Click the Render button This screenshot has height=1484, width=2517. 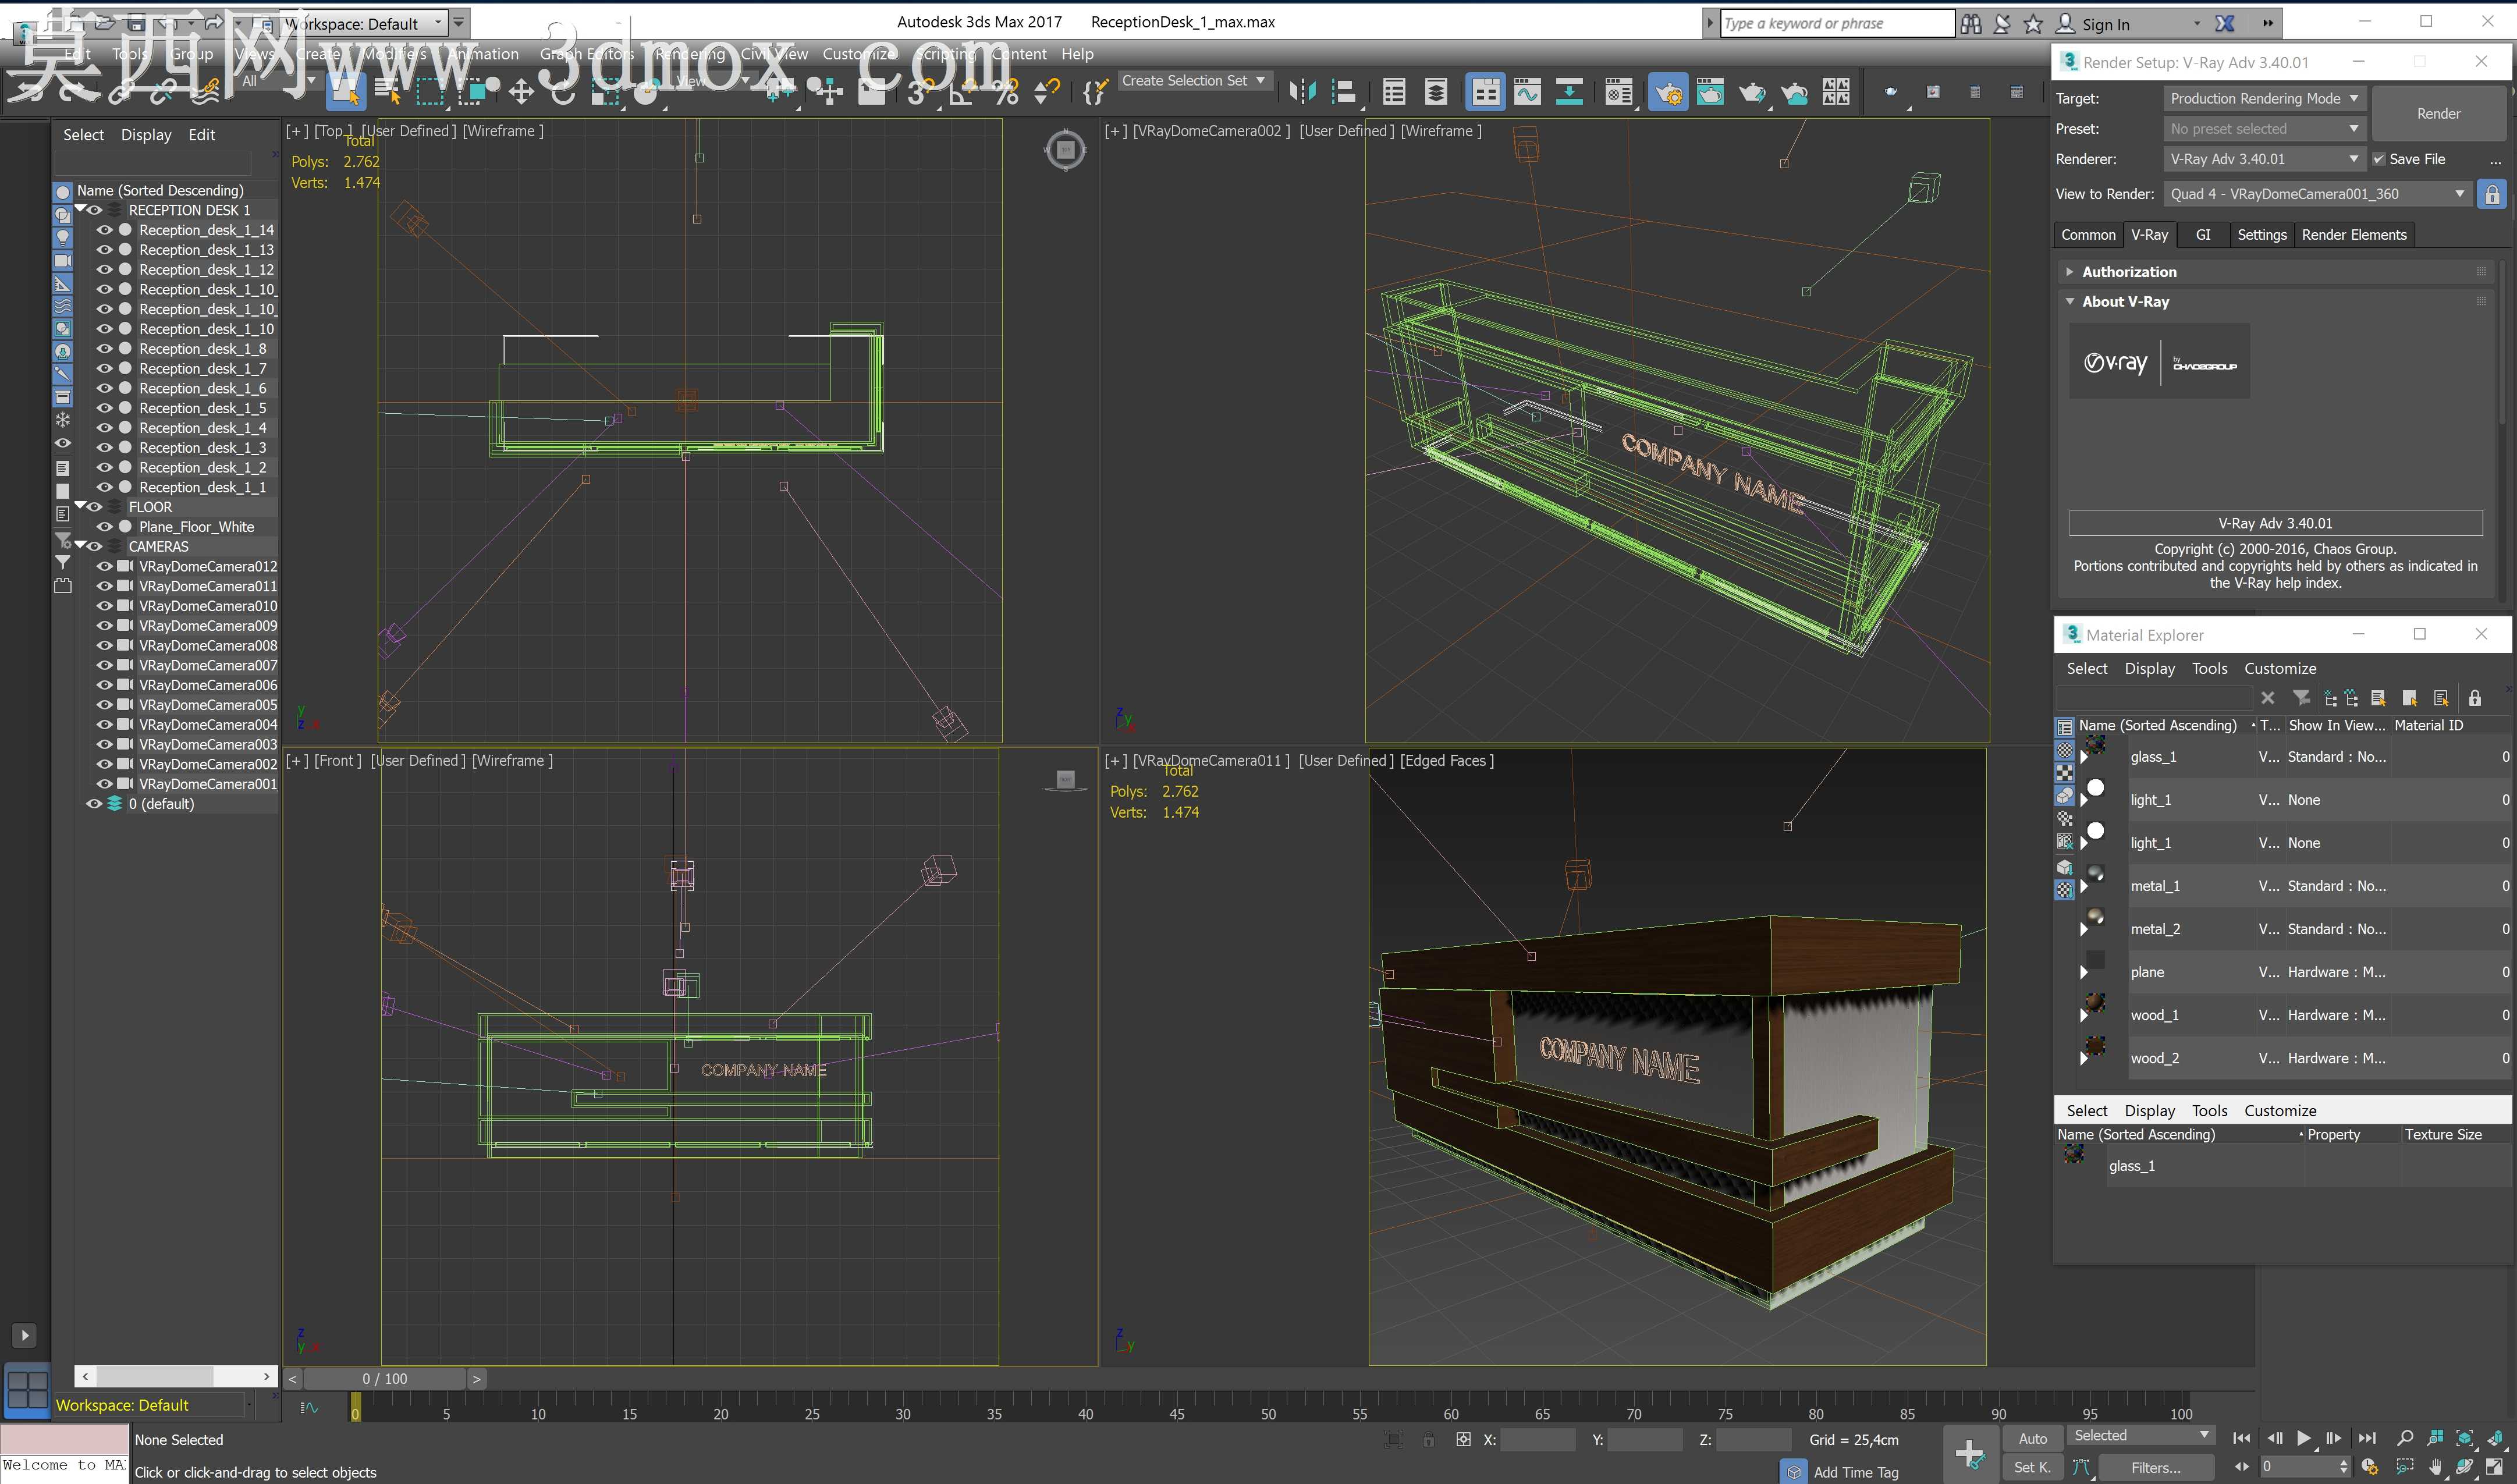click(x=2439, y=114)
